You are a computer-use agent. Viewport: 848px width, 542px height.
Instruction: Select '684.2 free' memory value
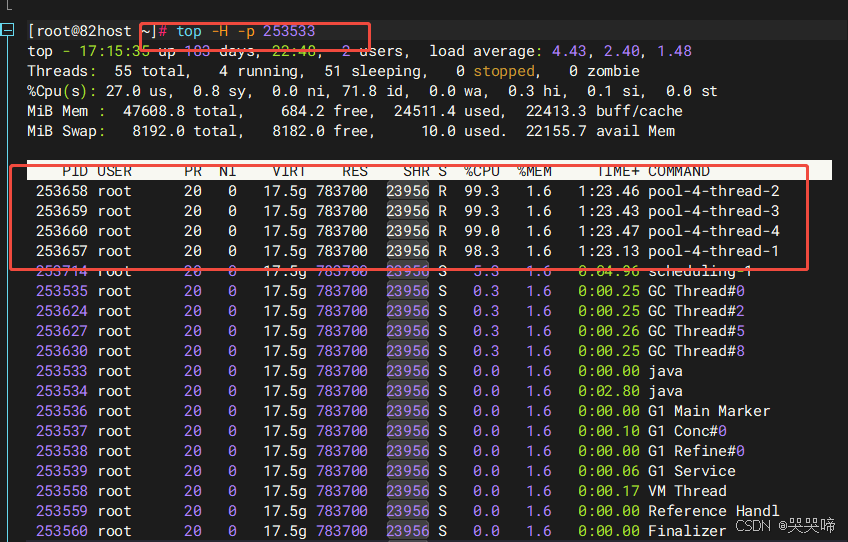(324, 111)
